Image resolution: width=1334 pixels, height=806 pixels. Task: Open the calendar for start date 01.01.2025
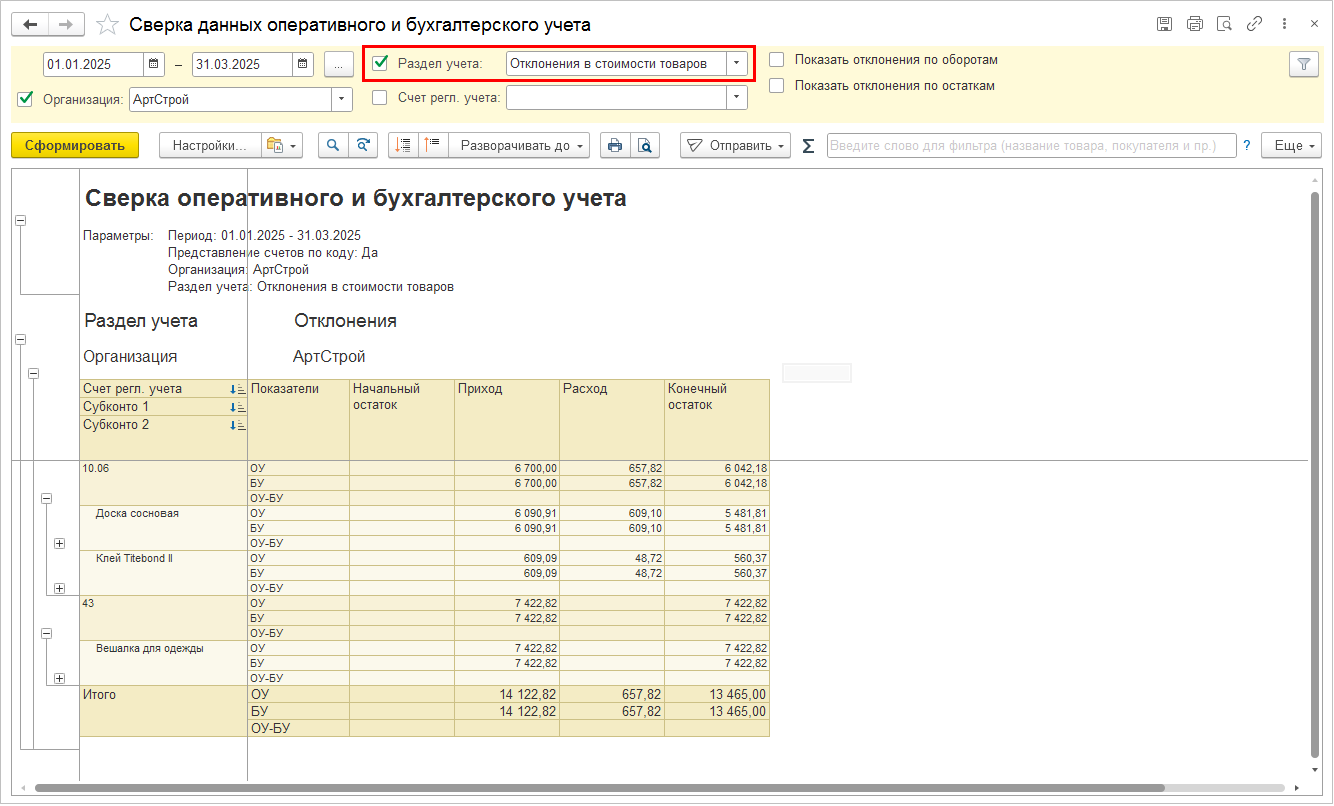coord(154,64)
